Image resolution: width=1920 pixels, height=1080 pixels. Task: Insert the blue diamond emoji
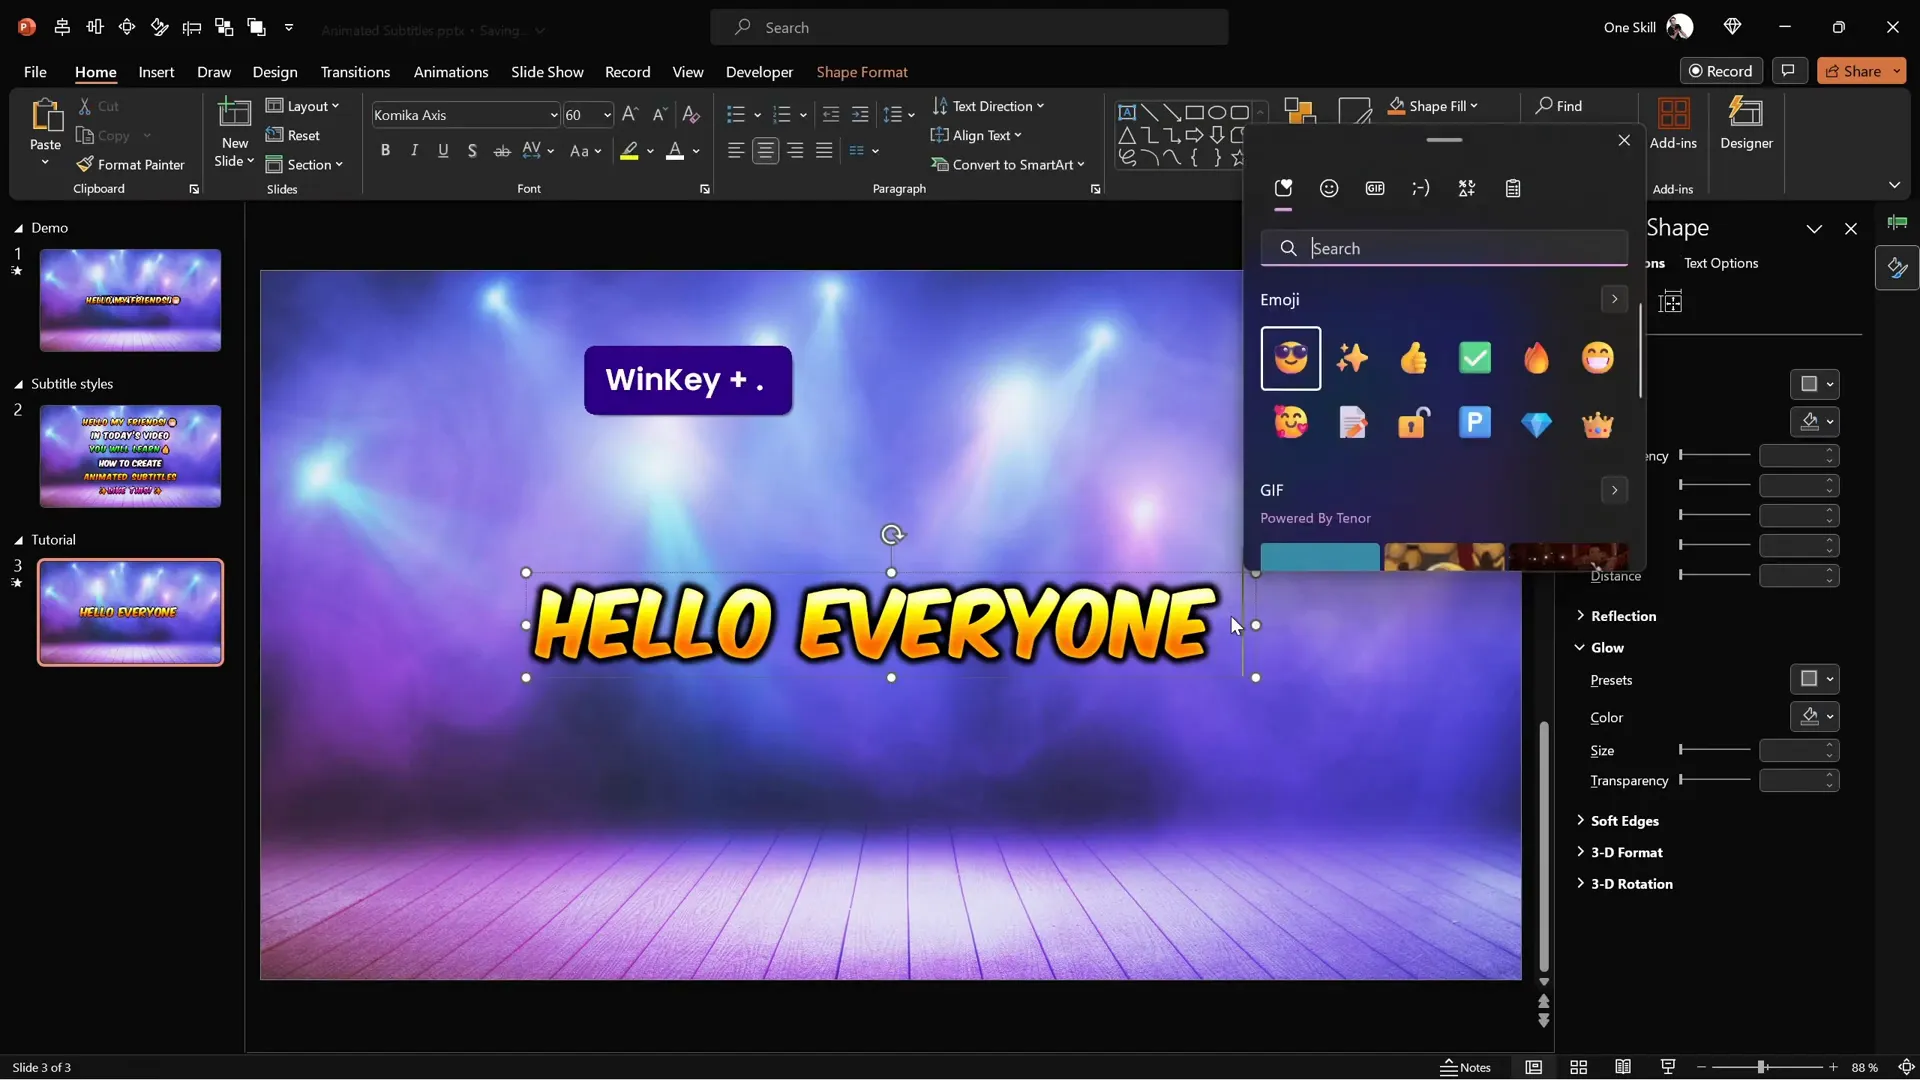[1536, 423]
